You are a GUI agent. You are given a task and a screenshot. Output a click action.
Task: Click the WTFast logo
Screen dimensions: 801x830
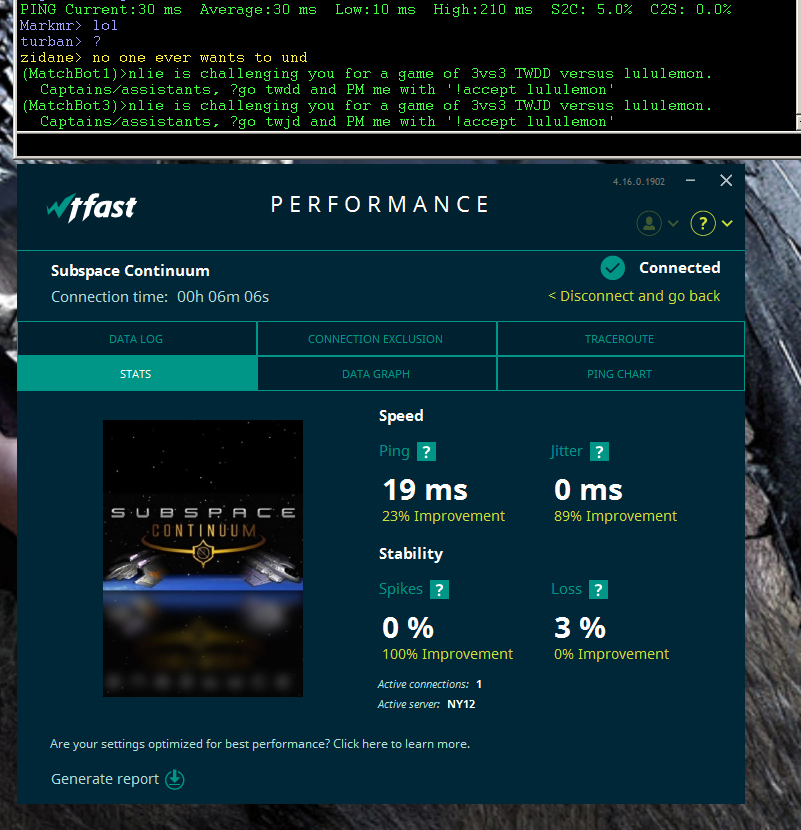click(x=92, y=207)
